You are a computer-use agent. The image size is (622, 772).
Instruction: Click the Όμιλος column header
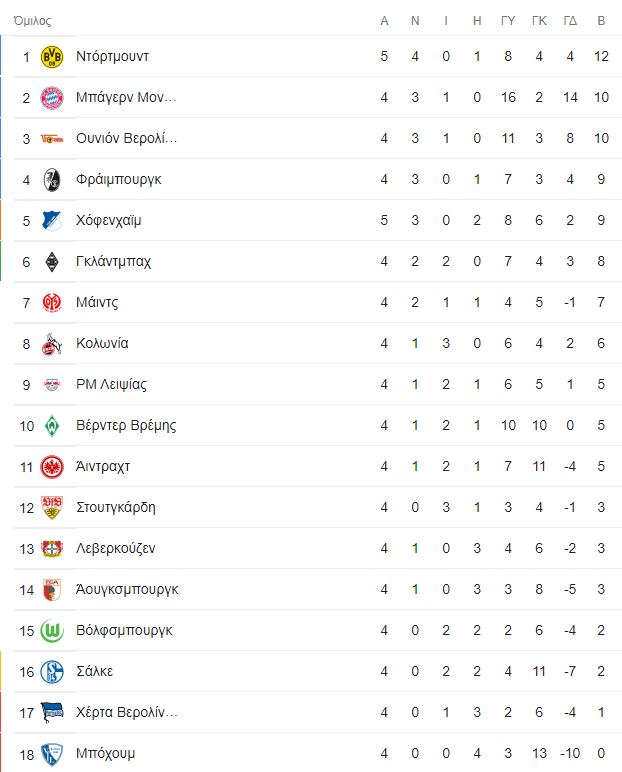pyautogui.click(x=33, y=21)
